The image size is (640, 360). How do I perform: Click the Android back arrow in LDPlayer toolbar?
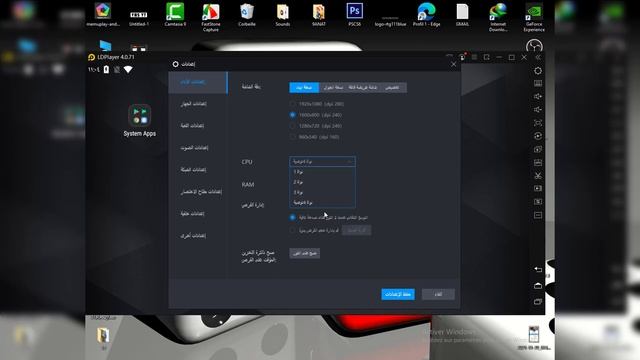538,270
